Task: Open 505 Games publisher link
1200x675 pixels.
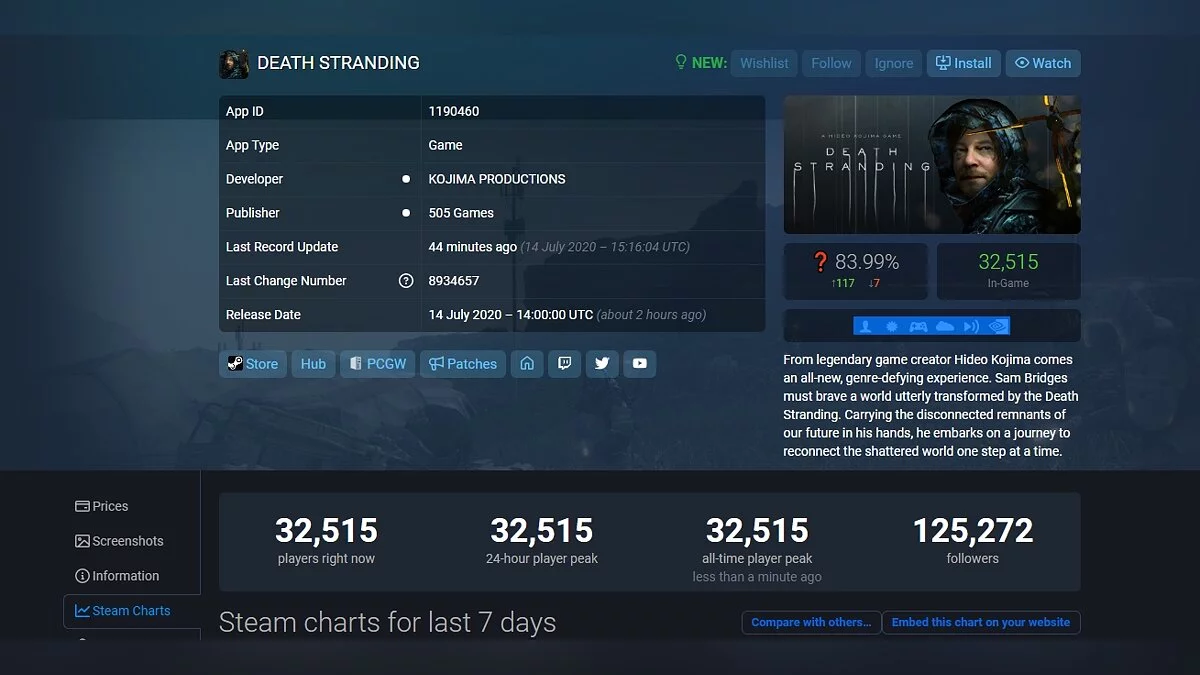Action: coord(461,213)
